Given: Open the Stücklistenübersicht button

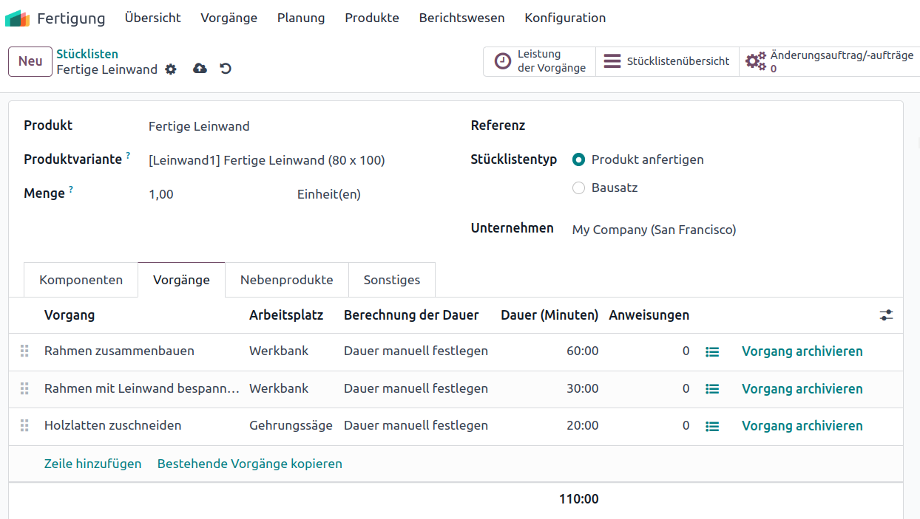Looking at the screenshot, I should [x=667, y=61].
